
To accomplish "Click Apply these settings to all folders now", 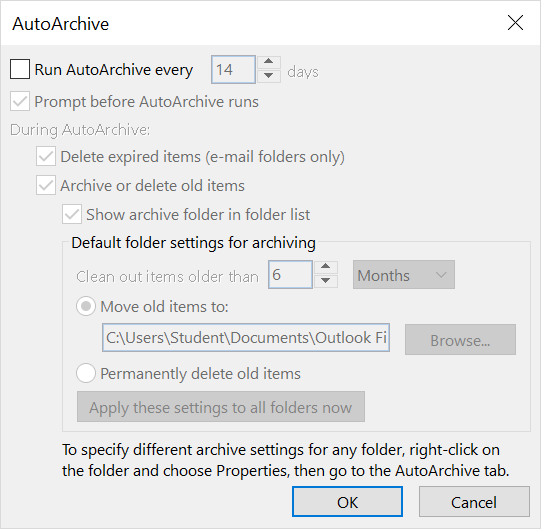I will [221, 406].
